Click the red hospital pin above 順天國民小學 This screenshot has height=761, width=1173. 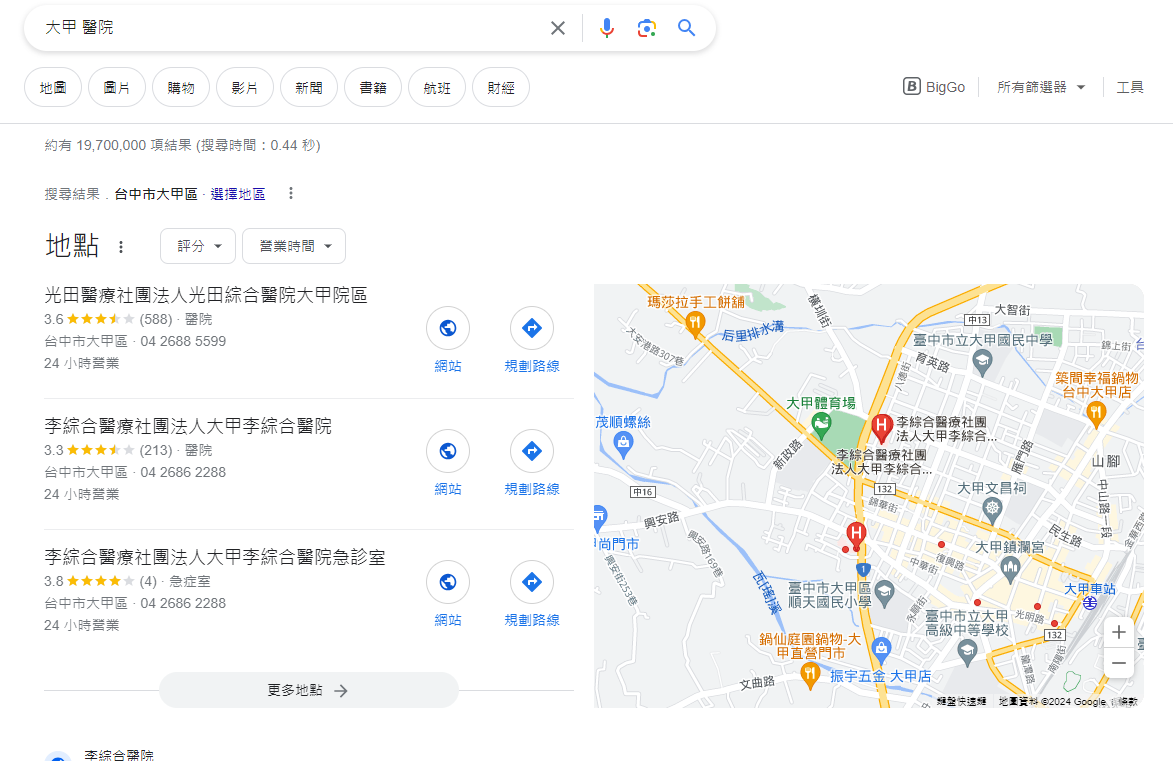point(857,534)
